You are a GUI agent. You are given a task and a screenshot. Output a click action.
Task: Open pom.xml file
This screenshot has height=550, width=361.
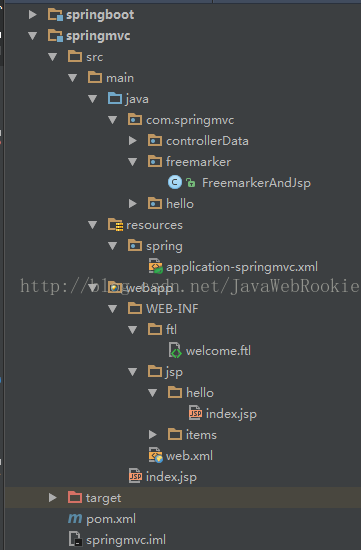[111, 519]
